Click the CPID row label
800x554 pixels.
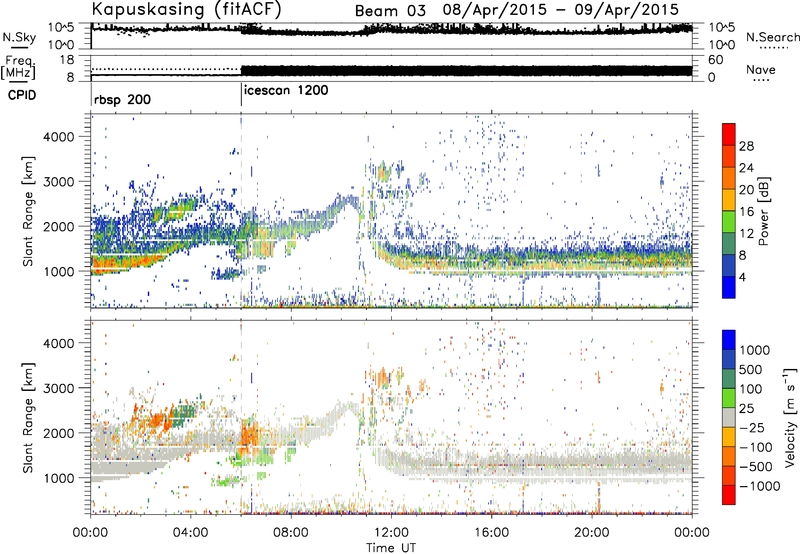click(x=22, y=95)
